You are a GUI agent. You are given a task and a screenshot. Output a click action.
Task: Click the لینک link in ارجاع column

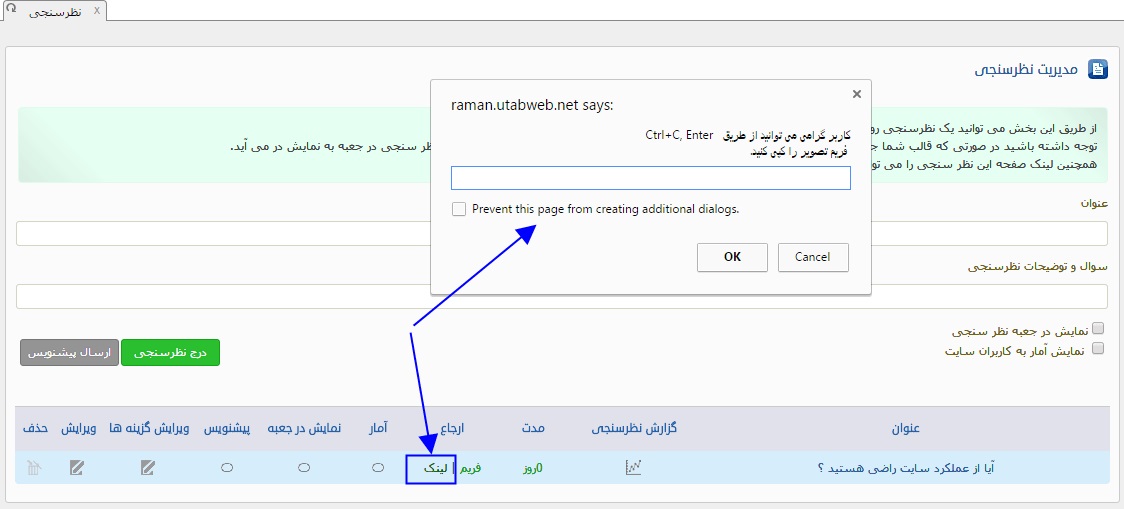[437, 468]
